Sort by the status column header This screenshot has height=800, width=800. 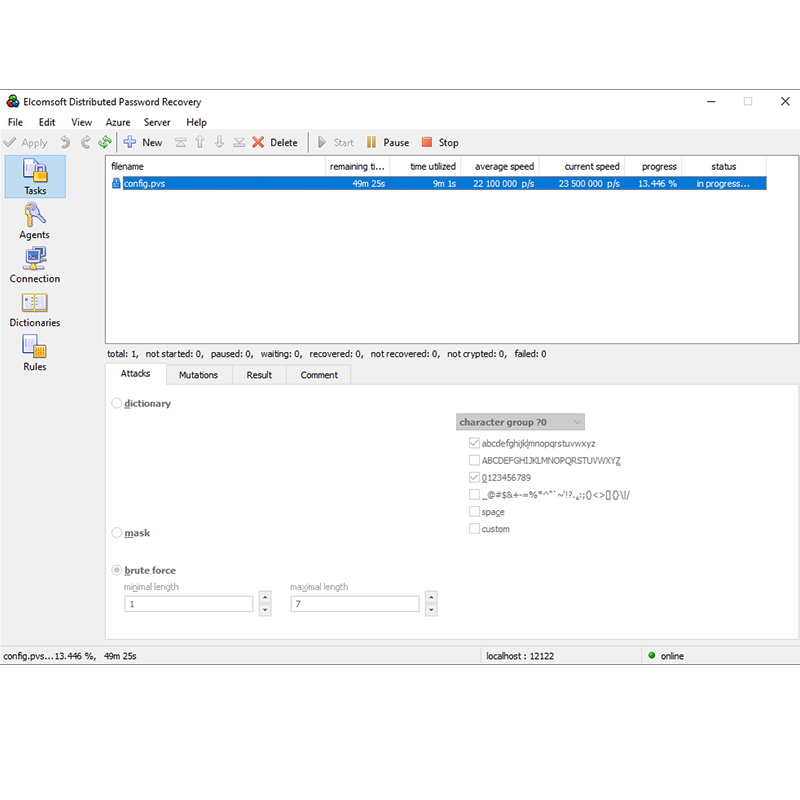coord(723,166)
